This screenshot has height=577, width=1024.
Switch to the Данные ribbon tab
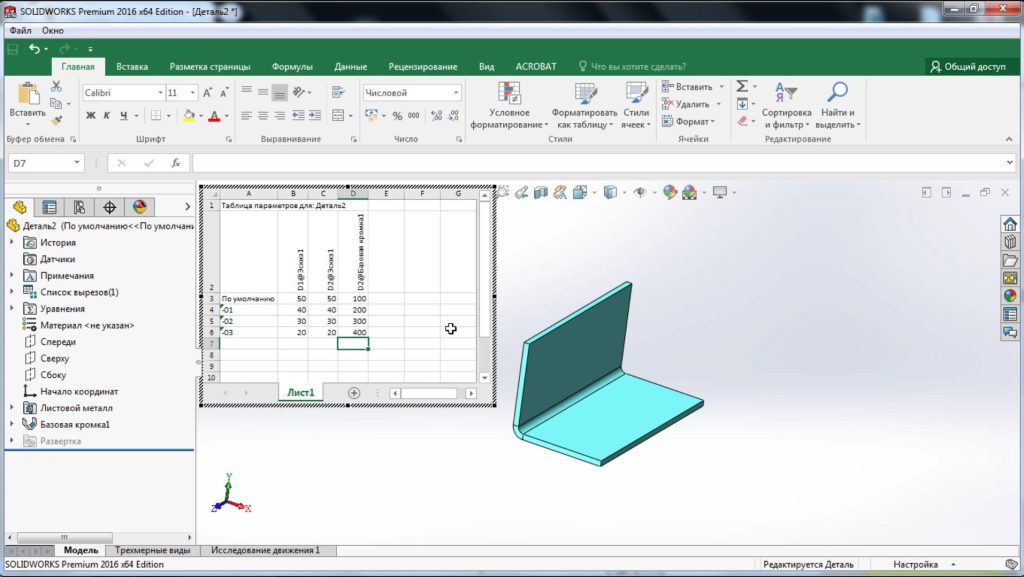tap(351, 67)
